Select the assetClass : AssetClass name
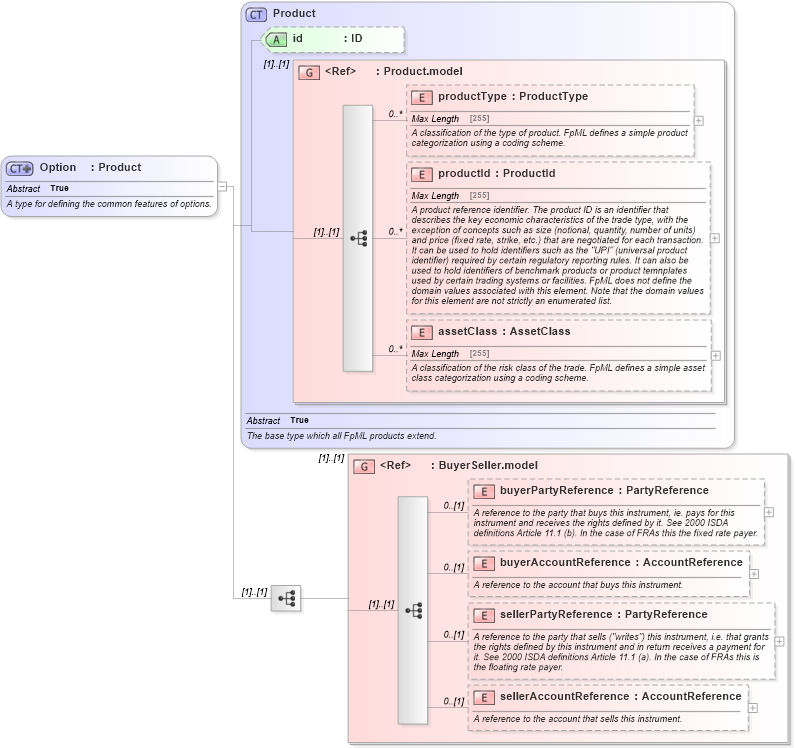Screen dimensions: 795x748 point(504,332)
